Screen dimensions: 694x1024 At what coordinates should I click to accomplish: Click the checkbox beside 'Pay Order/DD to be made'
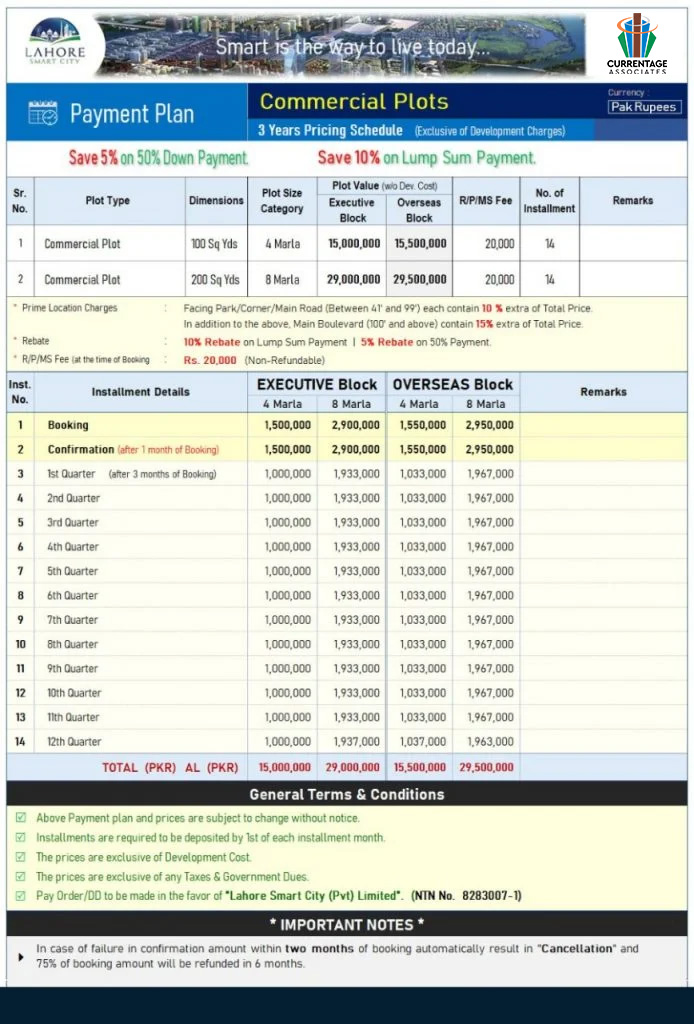21,895
